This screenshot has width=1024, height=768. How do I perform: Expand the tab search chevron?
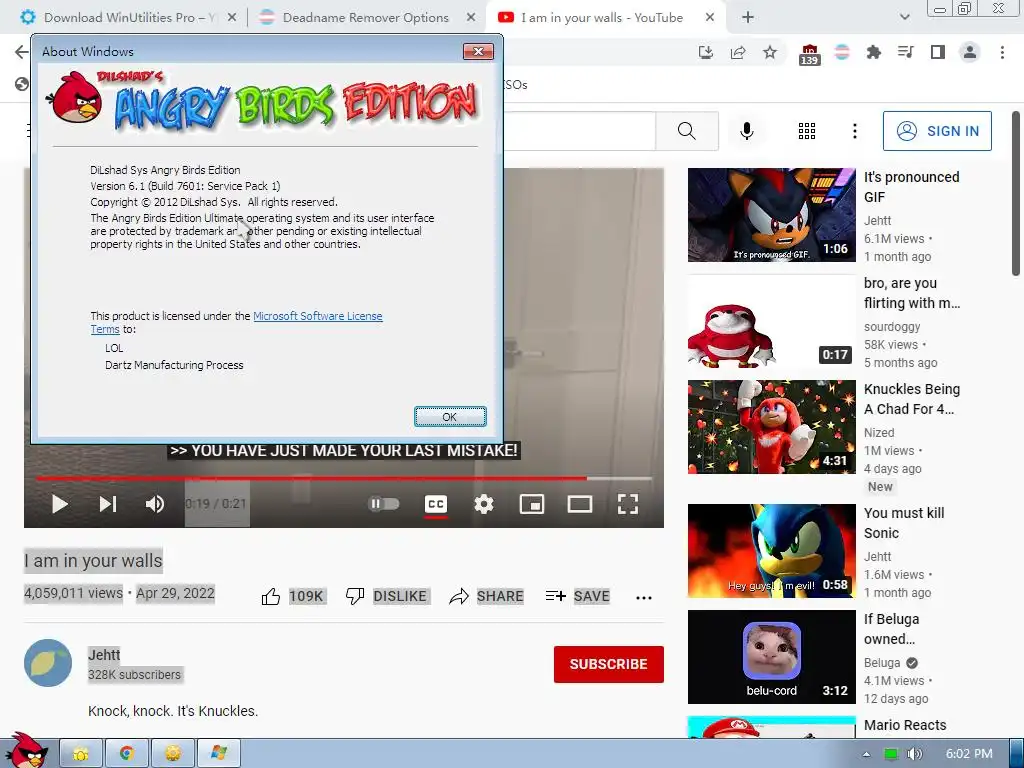click(904, 18)
